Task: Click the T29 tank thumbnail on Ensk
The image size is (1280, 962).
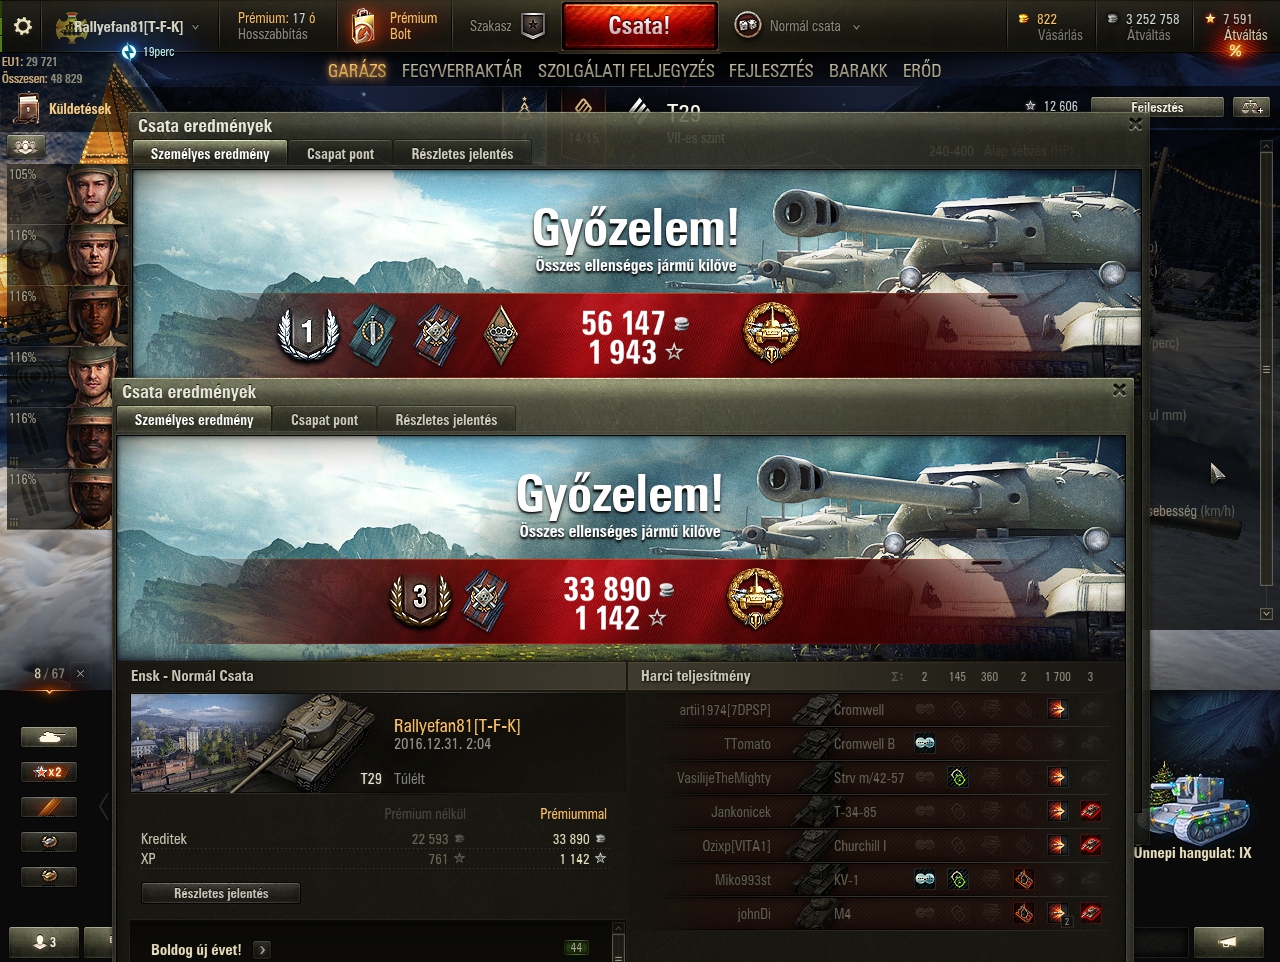Action: (254, 742)
